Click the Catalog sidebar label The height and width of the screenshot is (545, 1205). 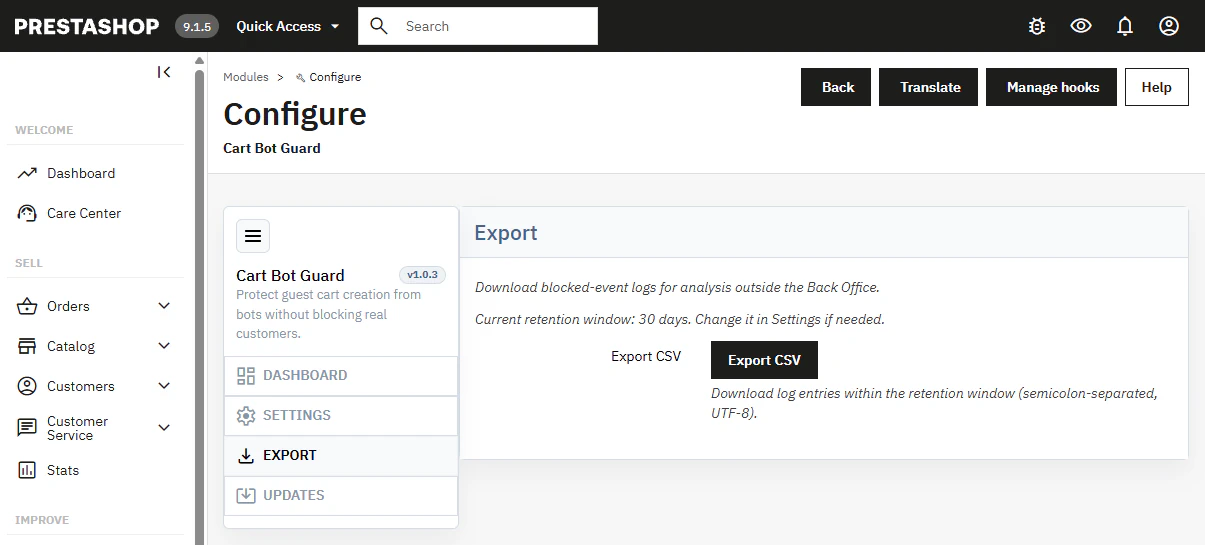tap(71, 346)
